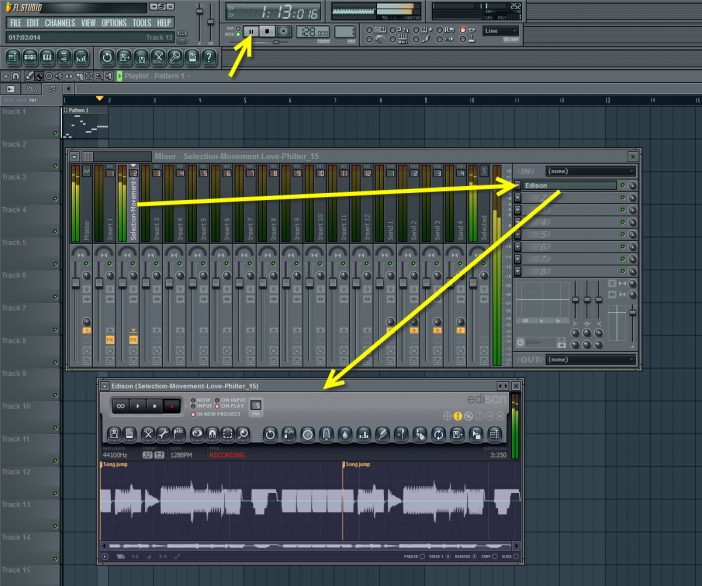Open the OPTIONS menu
702x586 pixels.
pyautogui.click(x=114, y=23)
